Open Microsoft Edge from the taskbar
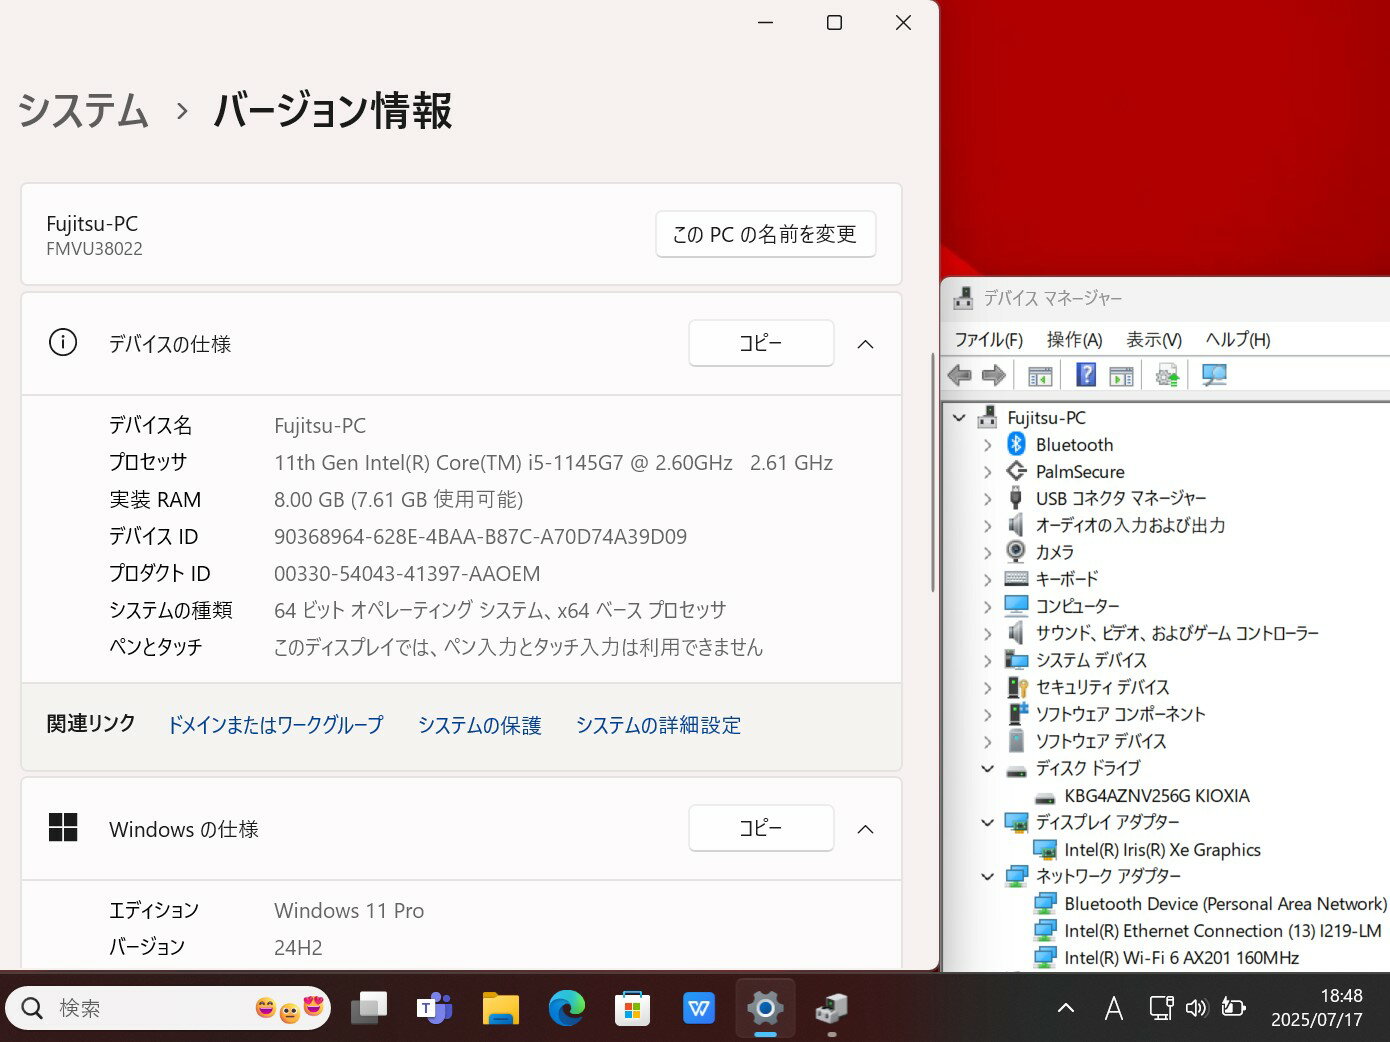Screen dimensions: 1390x1042 [x=567, y=1008]
